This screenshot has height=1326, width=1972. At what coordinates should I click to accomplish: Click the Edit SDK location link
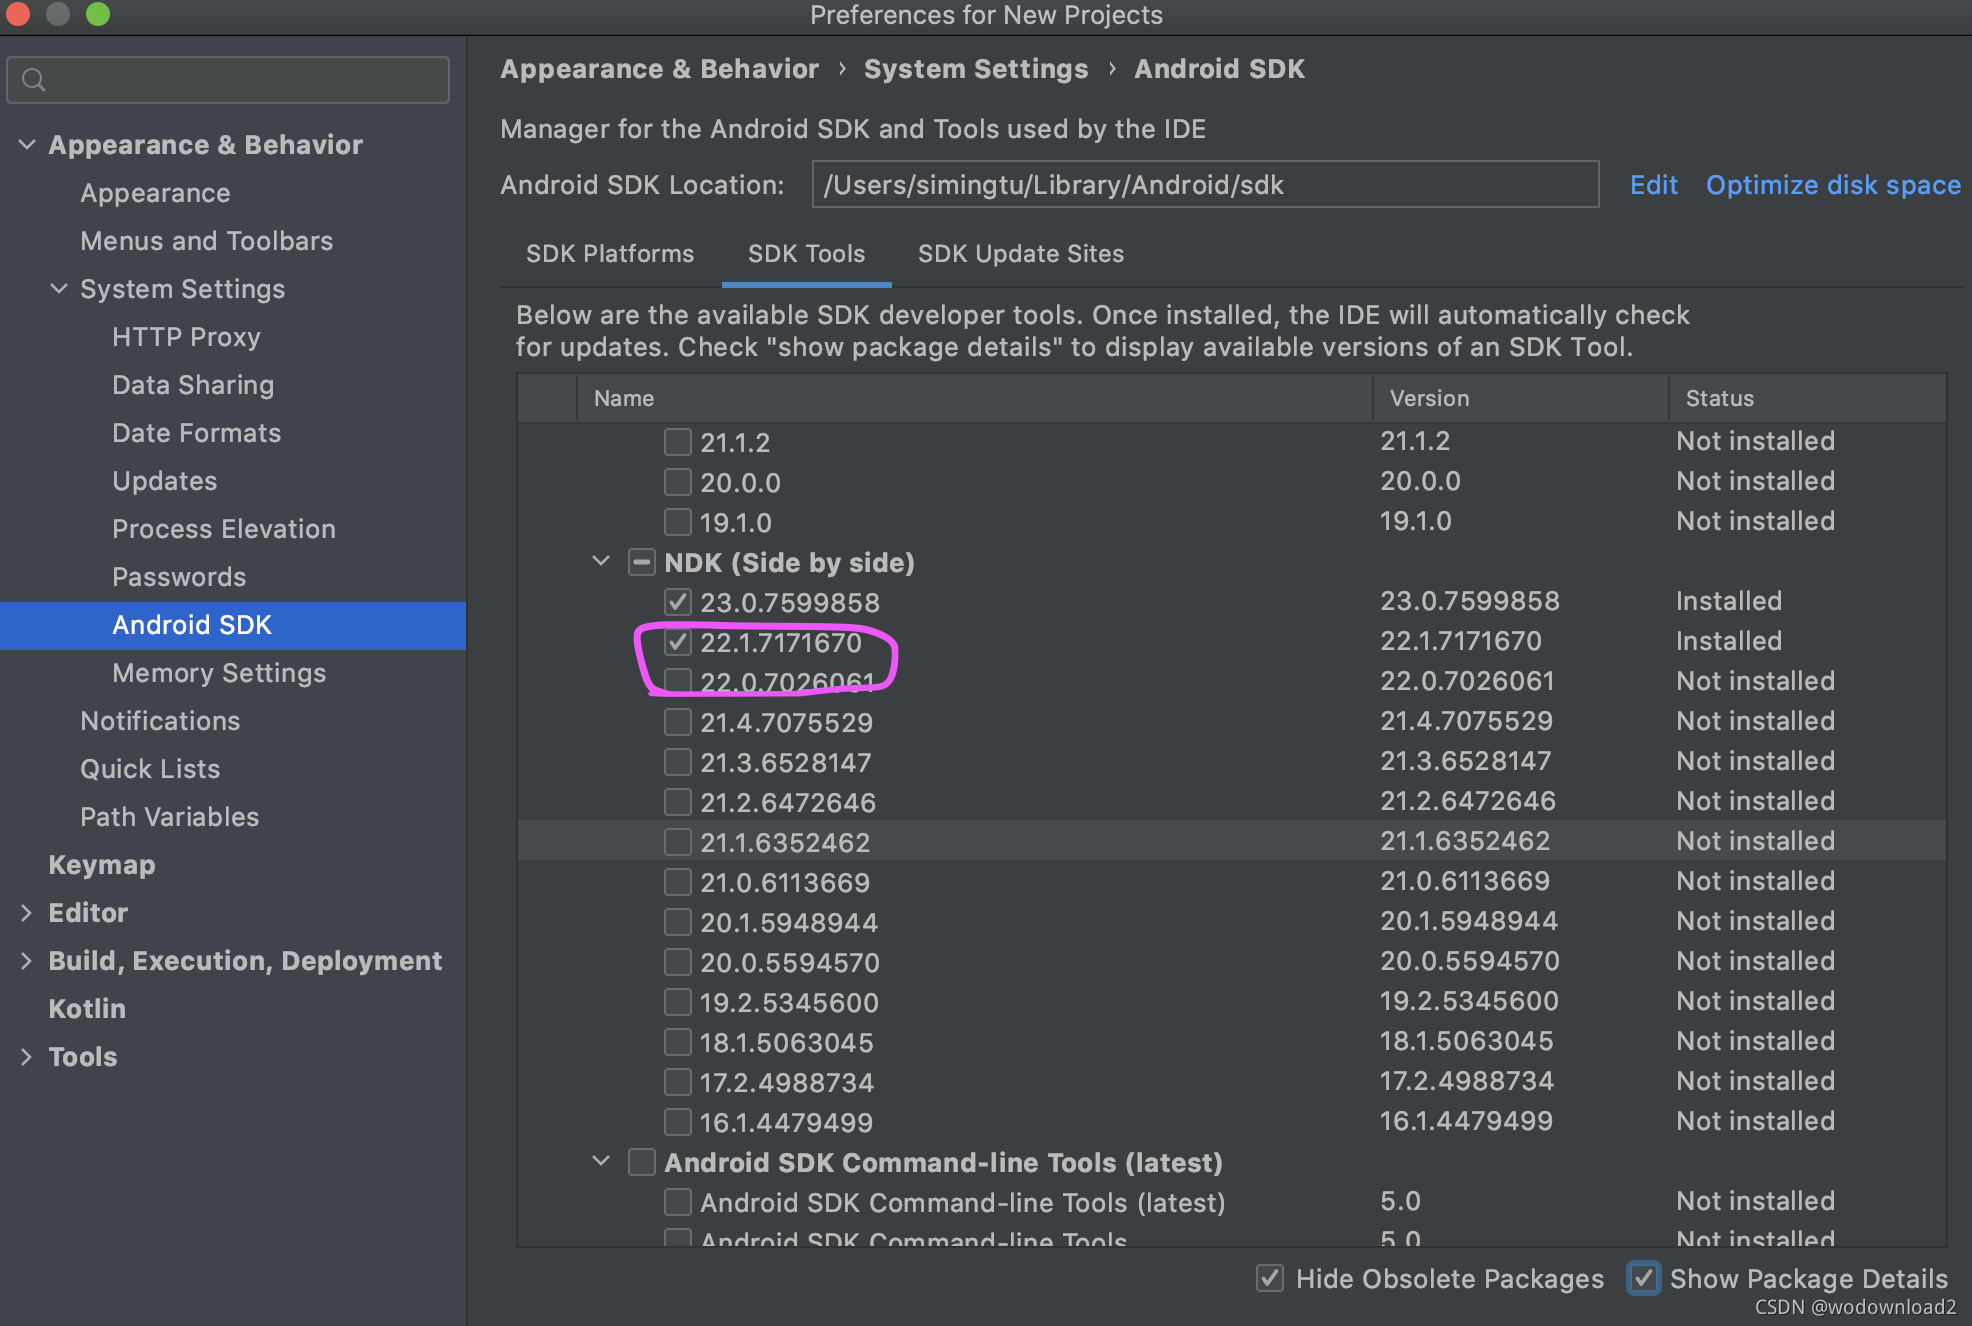pyautogui.click(x=1654, y=185)
